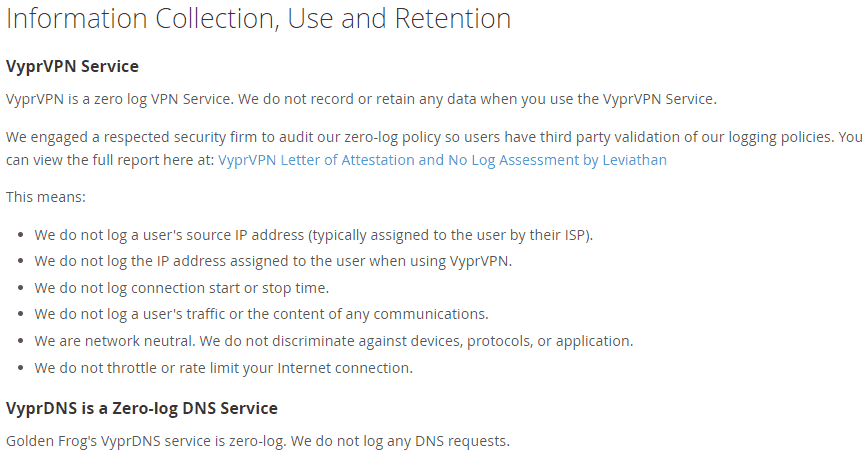Click the Information Collection, Use and Retention heading

coord(258,18)
